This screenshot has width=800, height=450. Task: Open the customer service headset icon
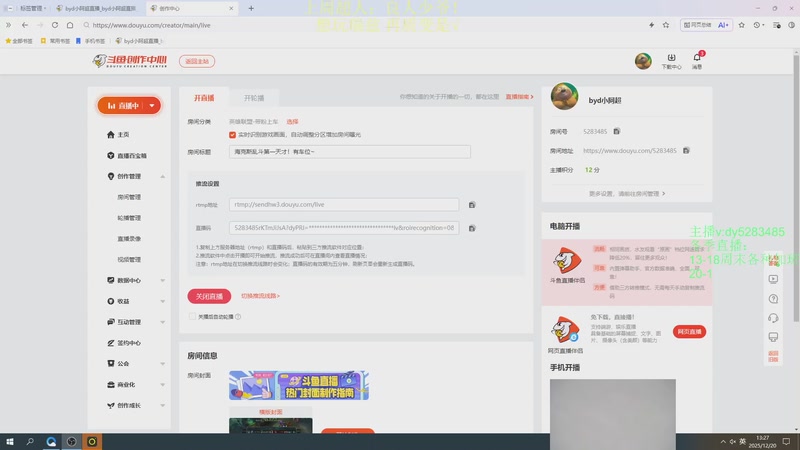pos(773,318)
